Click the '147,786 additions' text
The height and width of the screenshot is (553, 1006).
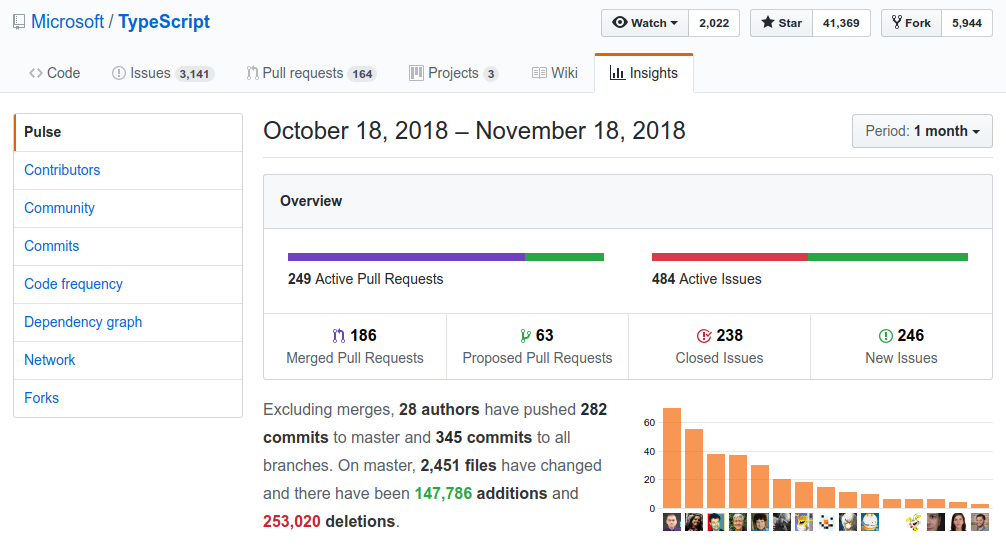(481, 493)
